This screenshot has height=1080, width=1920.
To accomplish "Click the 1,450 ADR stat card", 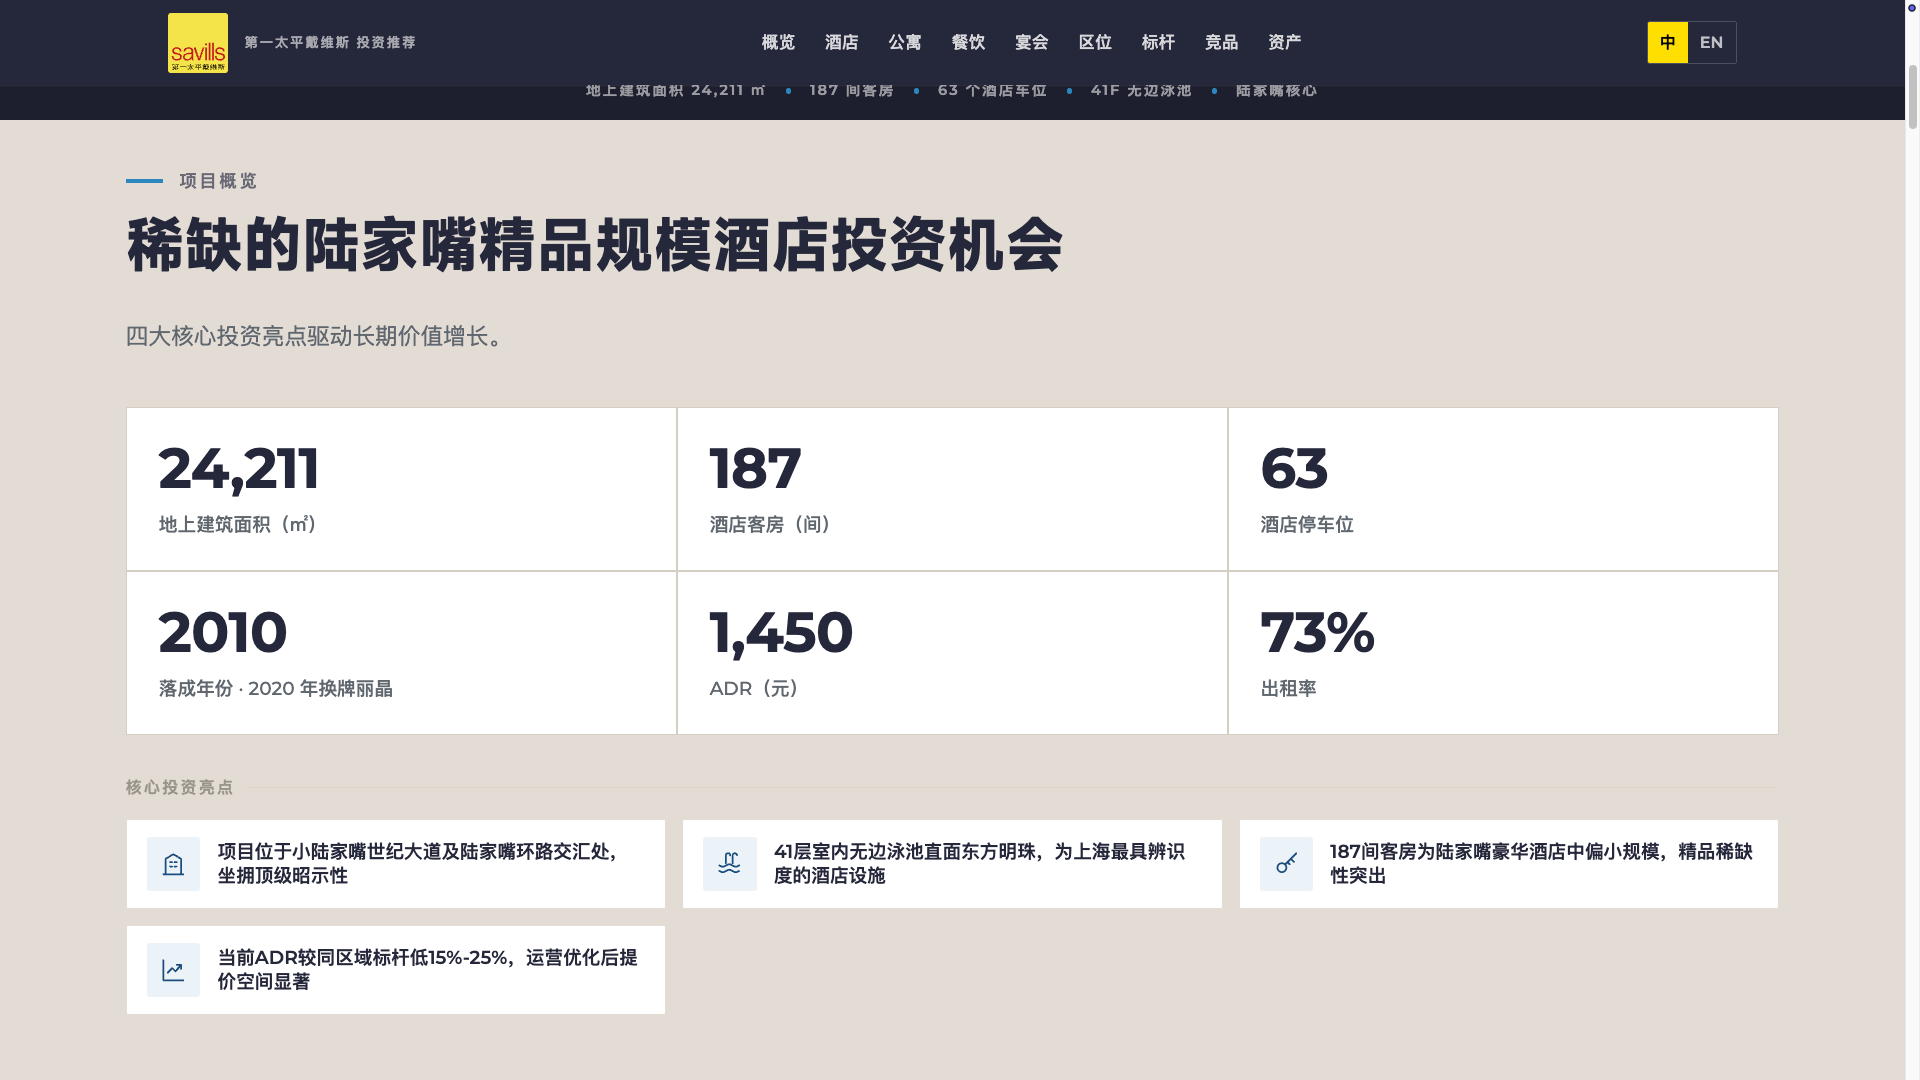I will pos(952,653).
